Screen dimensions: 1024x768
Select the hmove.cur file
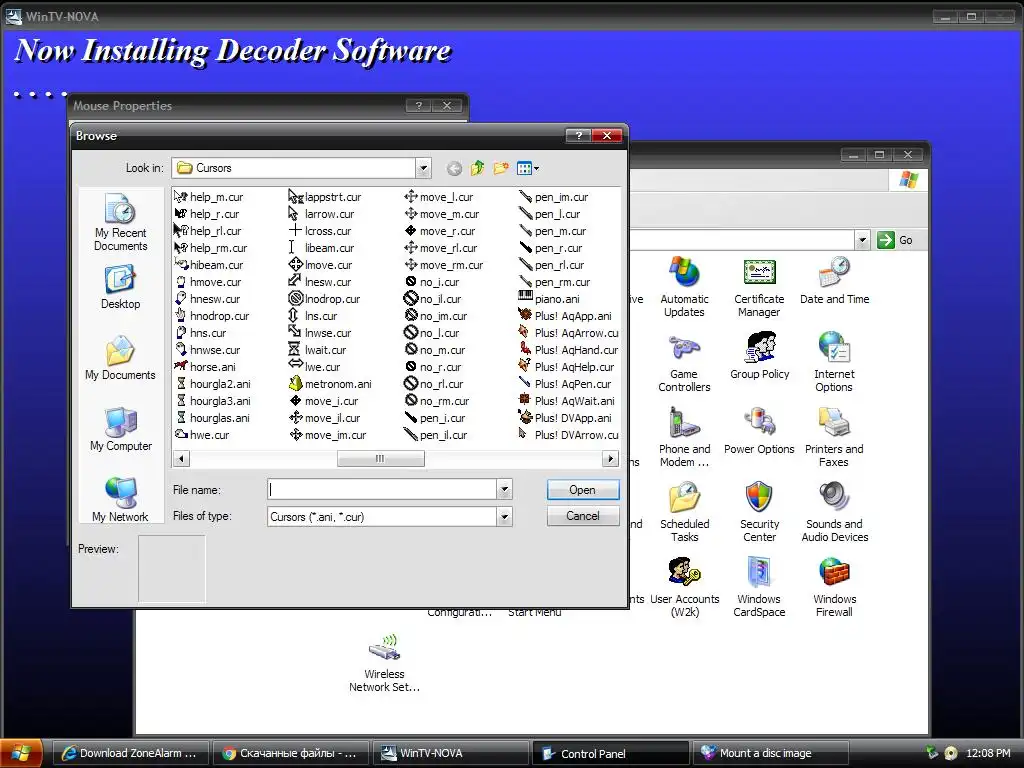208,281
